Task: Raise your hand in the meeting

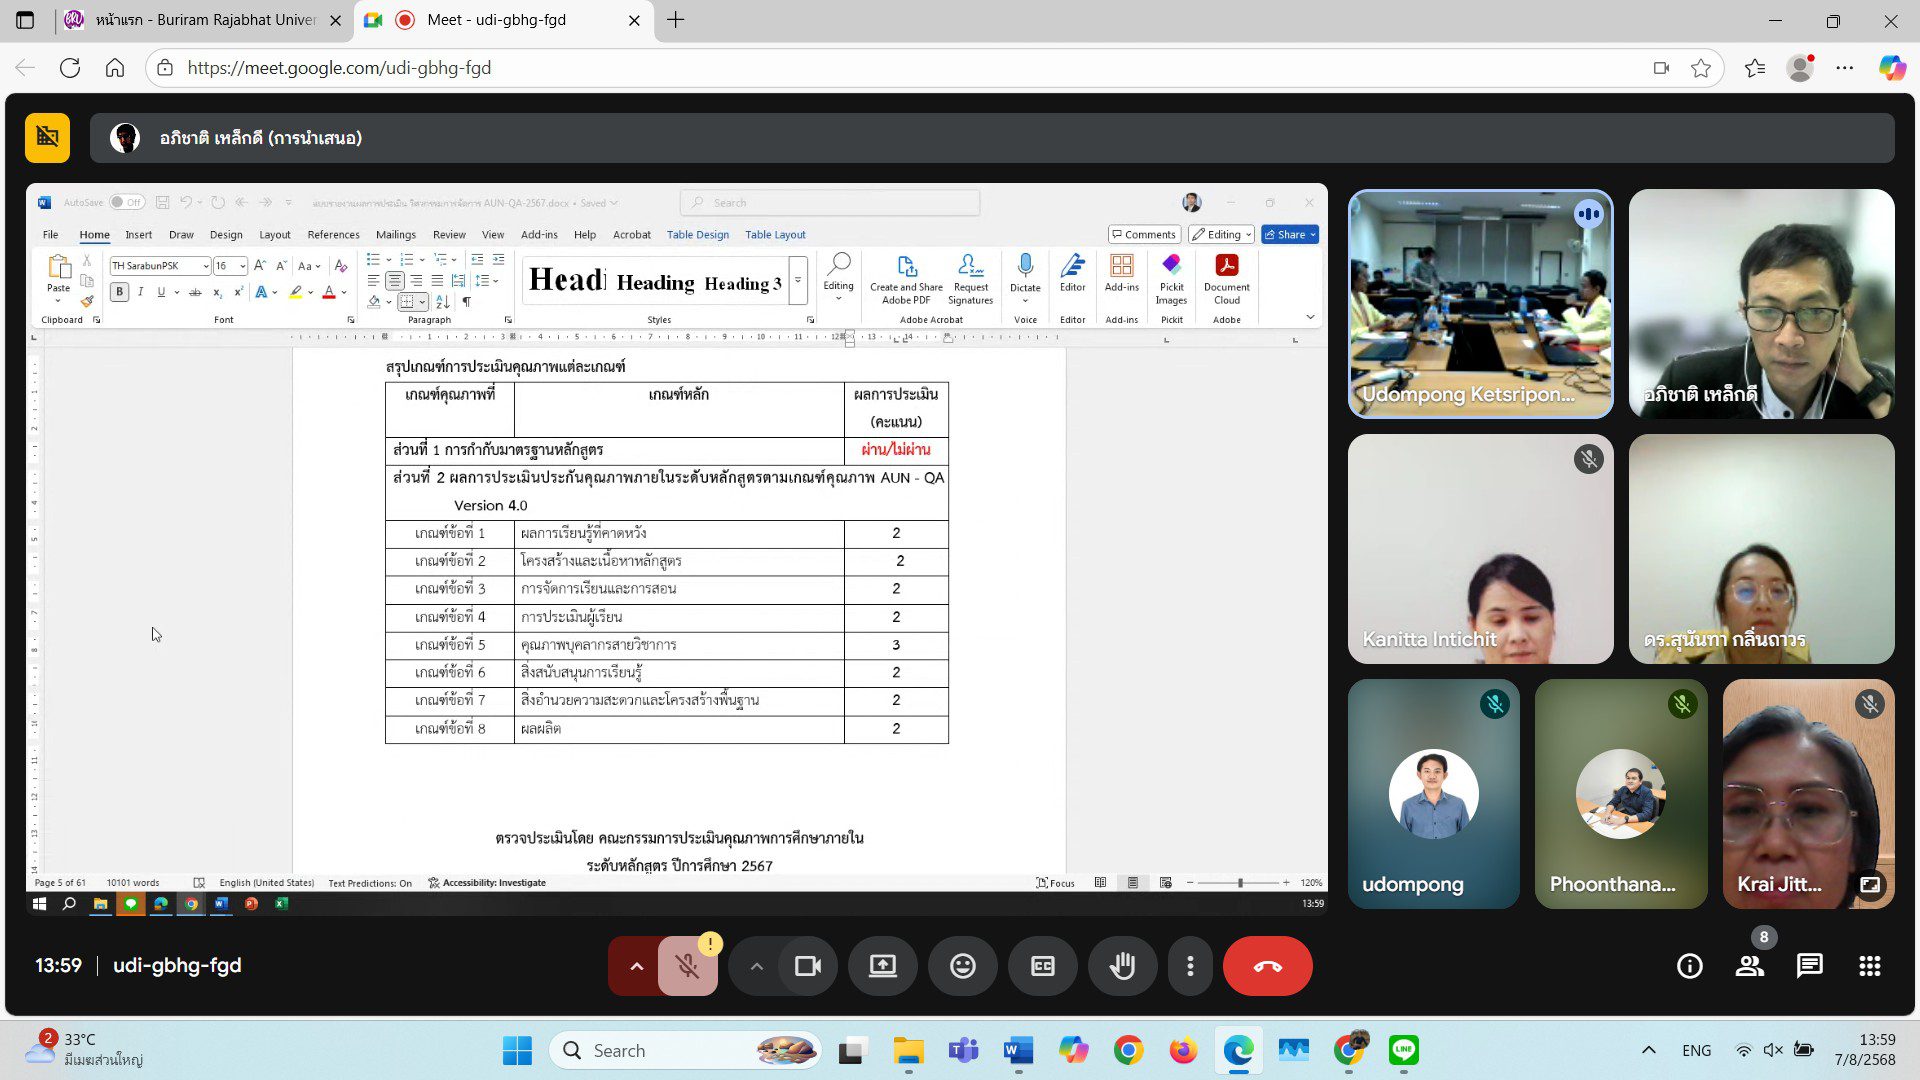Action: 1122,966
